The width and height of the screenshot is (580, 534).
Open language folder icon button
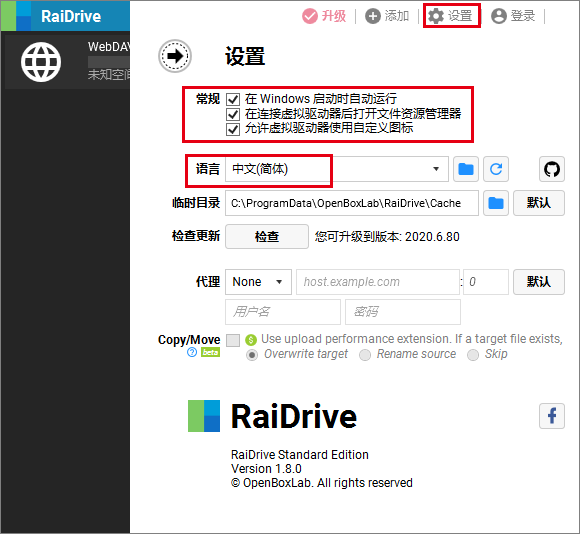(x=466, y=169)
